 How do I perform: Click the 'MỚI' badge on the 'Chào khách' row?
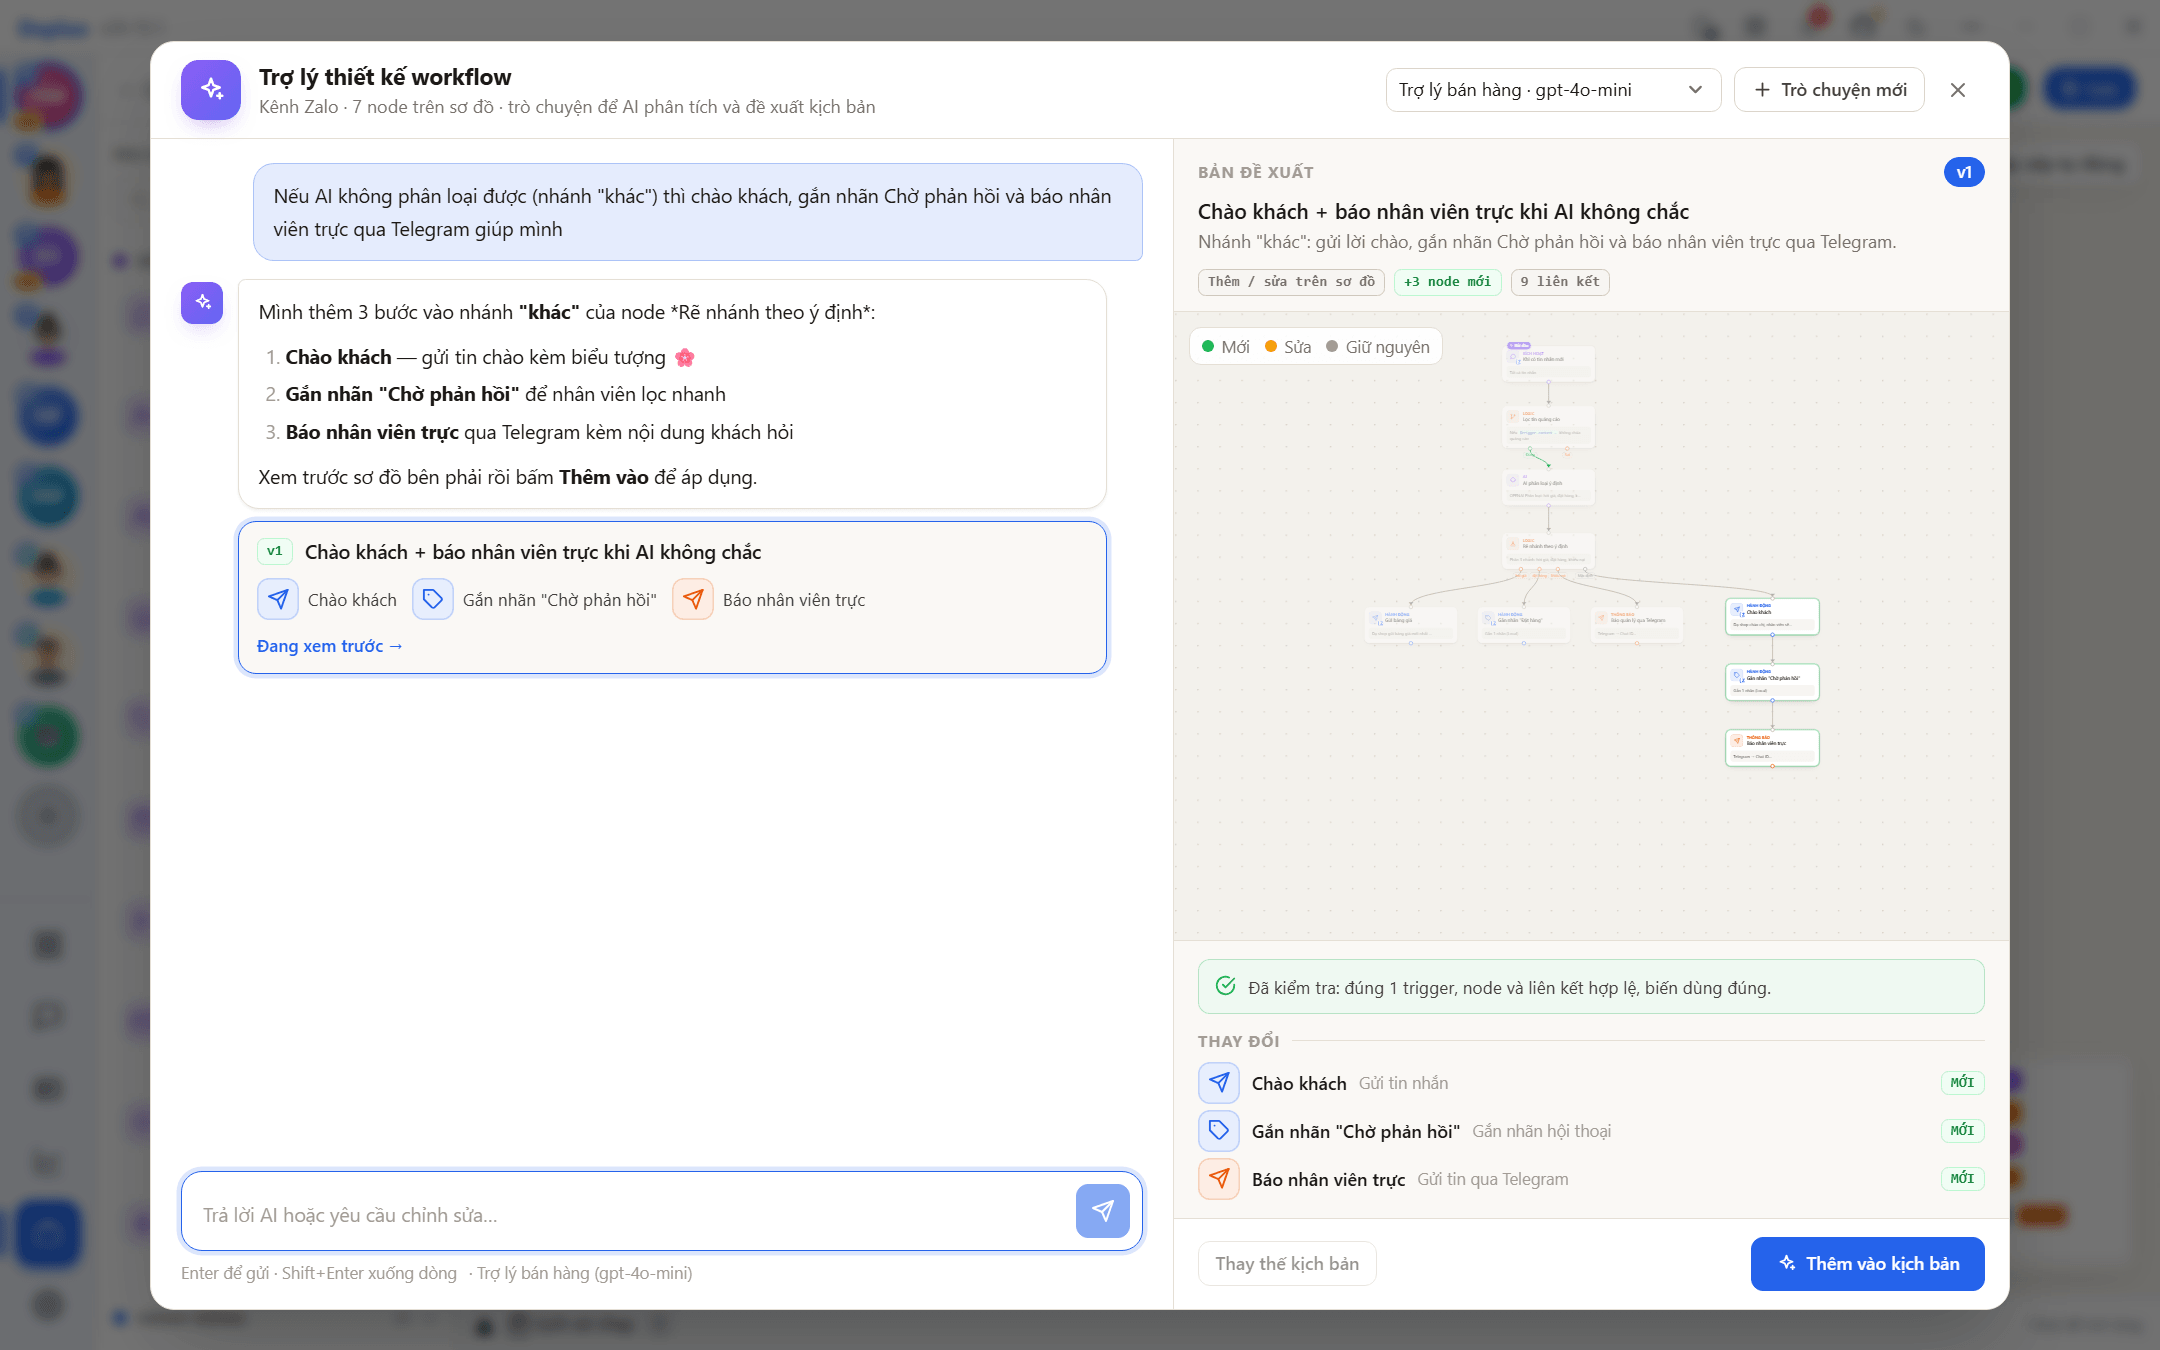1962,1082
